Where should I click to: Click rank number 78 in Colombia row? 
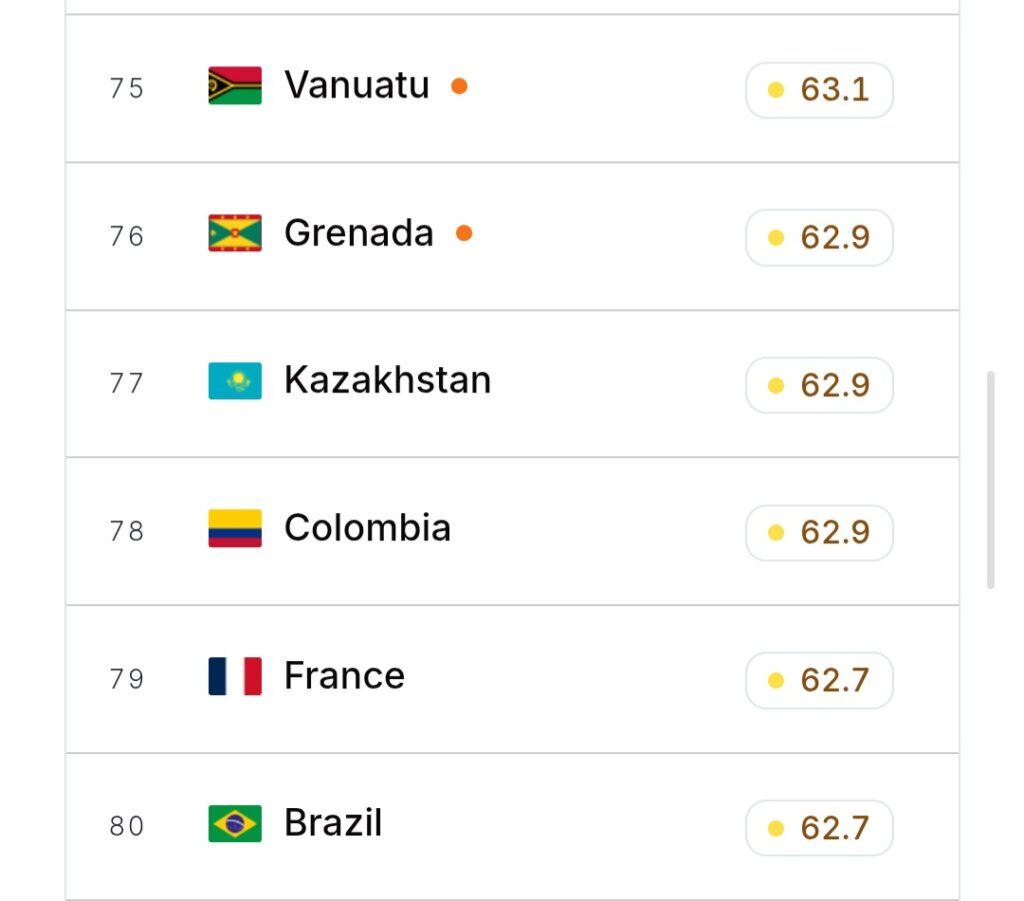[x=127, y=531]
